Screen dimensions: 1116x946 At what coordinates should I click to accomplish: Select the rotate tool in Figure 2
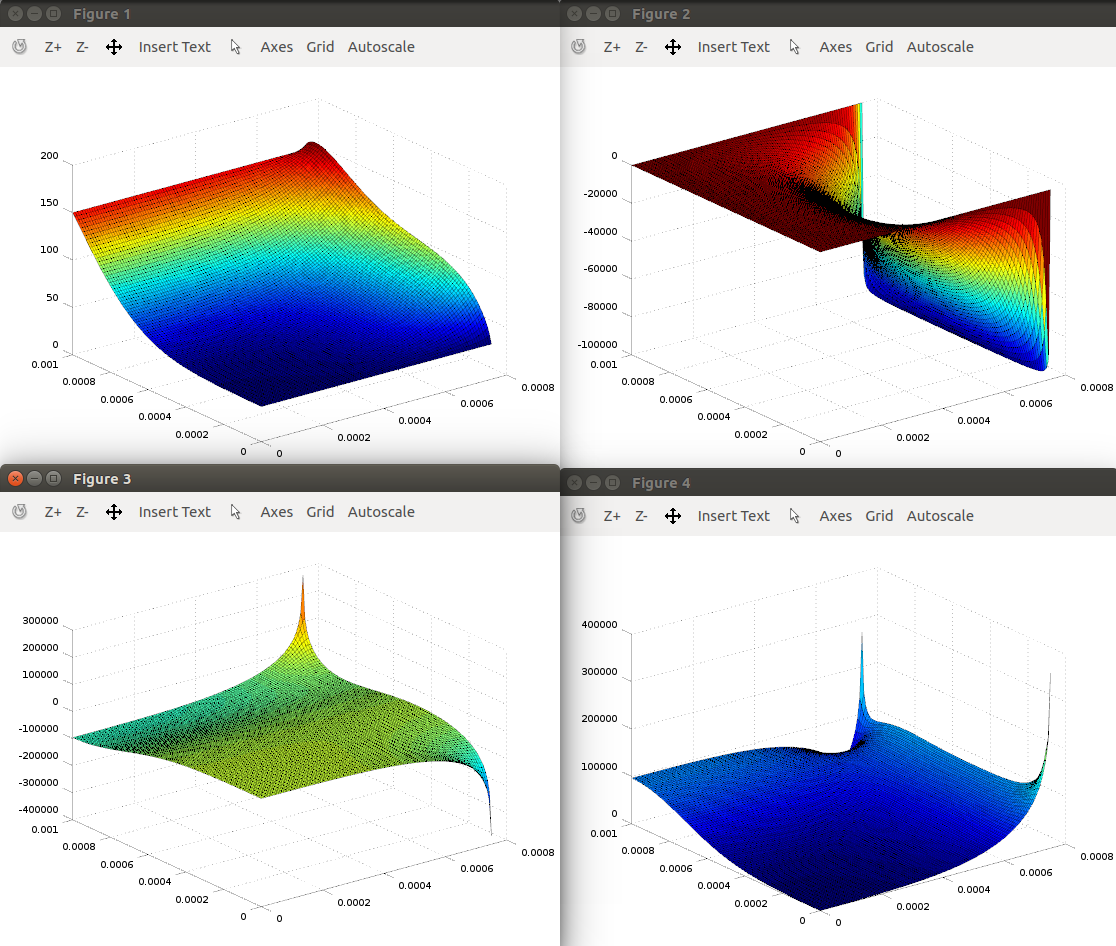[578, 47]
